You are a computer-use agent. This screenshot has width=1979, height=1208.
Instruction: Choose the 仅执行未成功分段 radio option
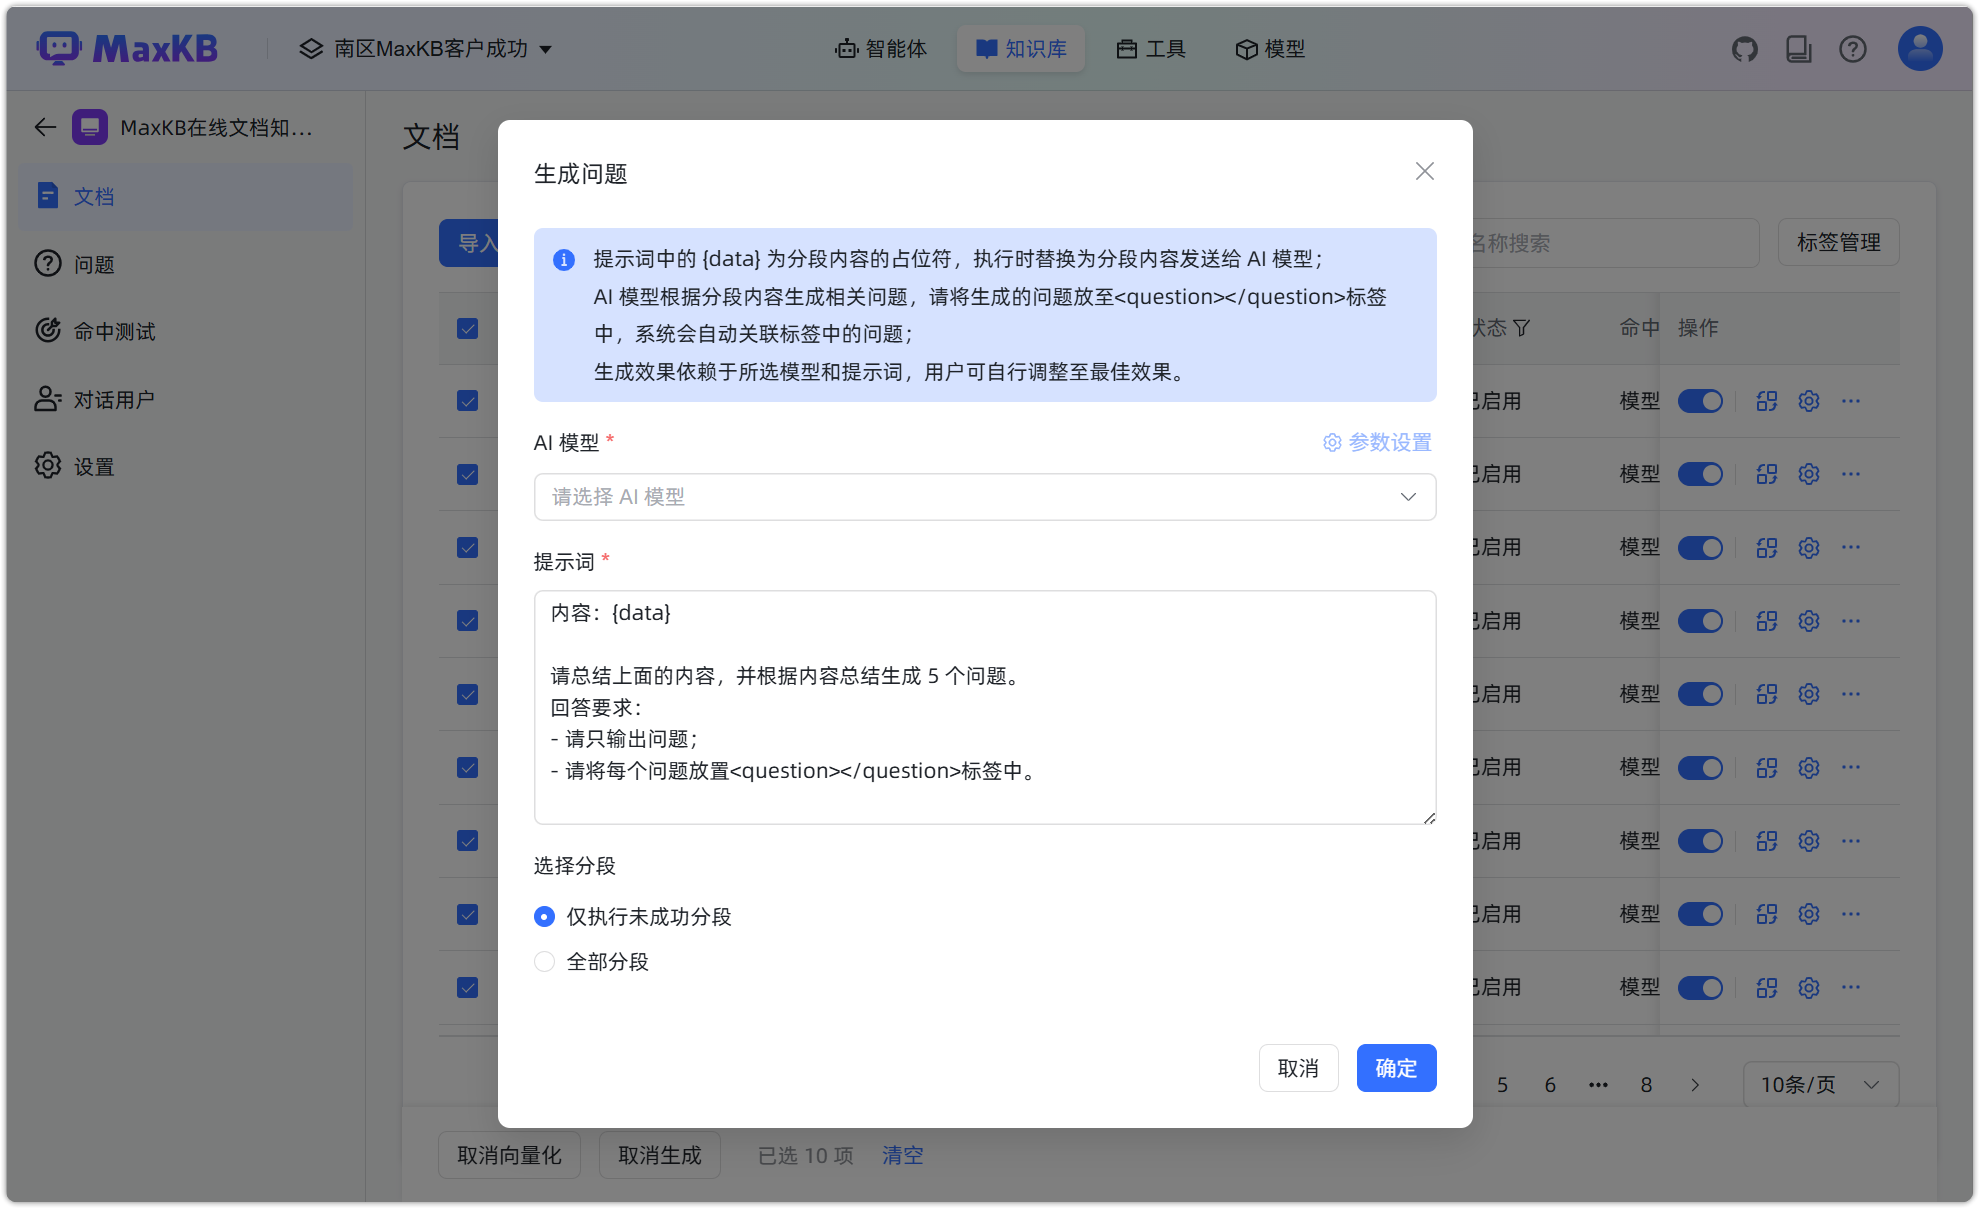point(544,916)
